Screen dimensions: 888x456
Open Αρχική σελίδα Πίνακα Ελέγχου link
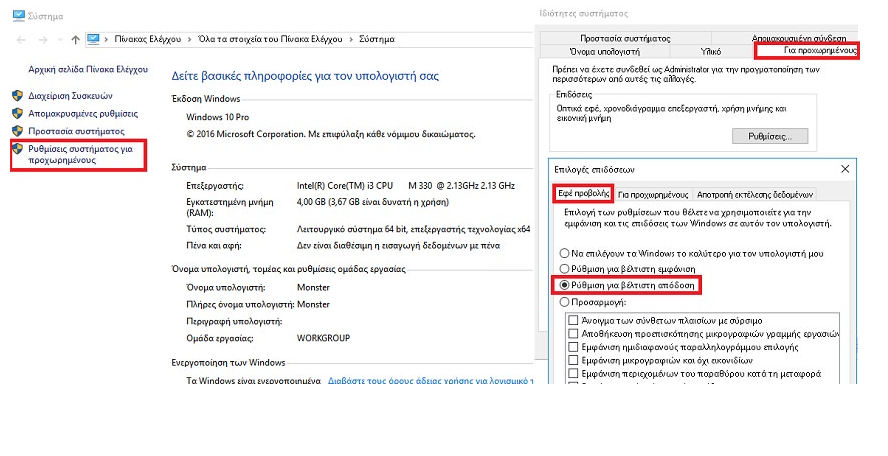[x=87, y=70]
